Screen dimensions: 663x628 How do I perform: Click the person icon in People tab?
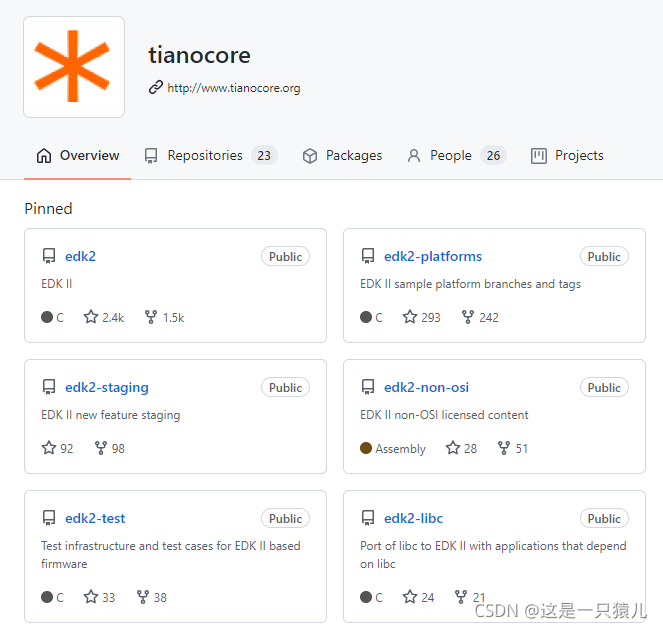tap(414, 156)
